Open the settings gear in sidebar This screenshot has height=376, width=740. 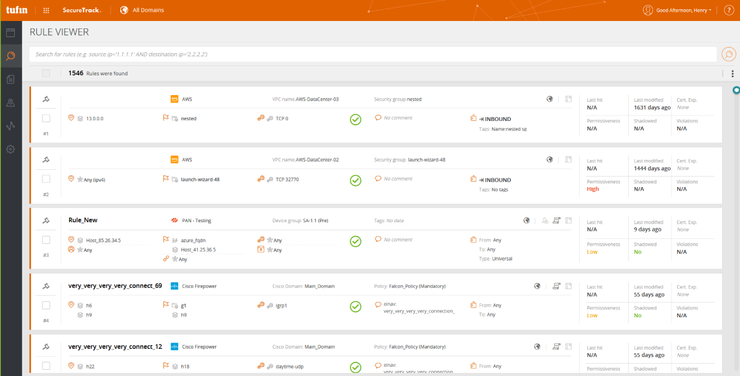coord(10,149)
